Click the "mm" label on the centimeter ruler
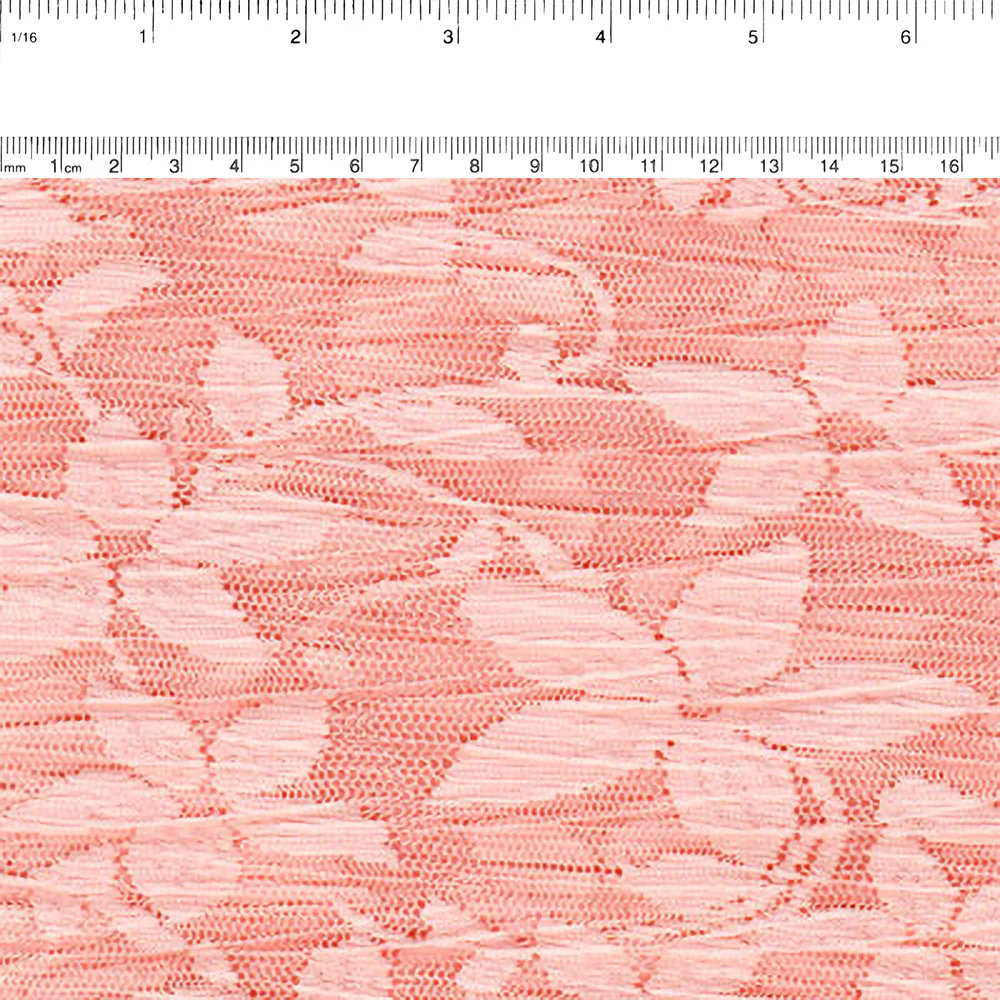The image size is (1000, 1000). click(x=14, y=168)
